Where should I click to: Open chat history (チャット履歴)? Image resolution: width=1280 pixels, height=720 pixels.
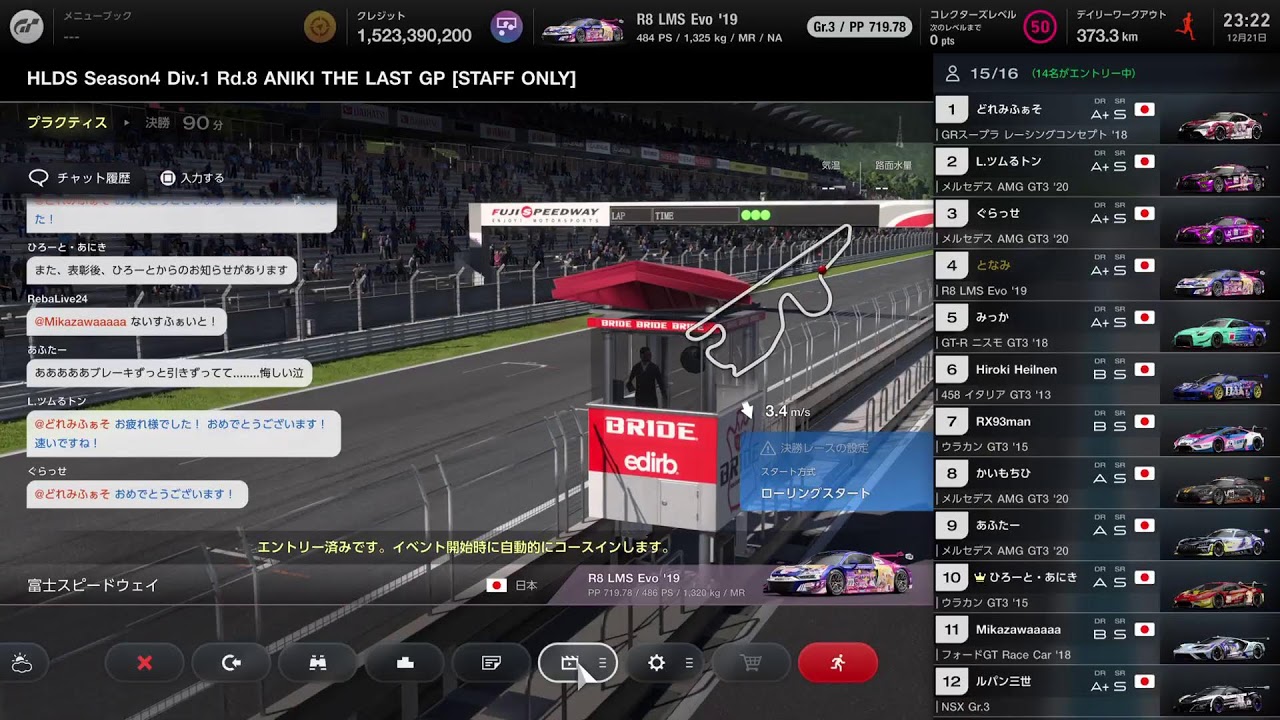pyautogui.click(x=80, y=178)
